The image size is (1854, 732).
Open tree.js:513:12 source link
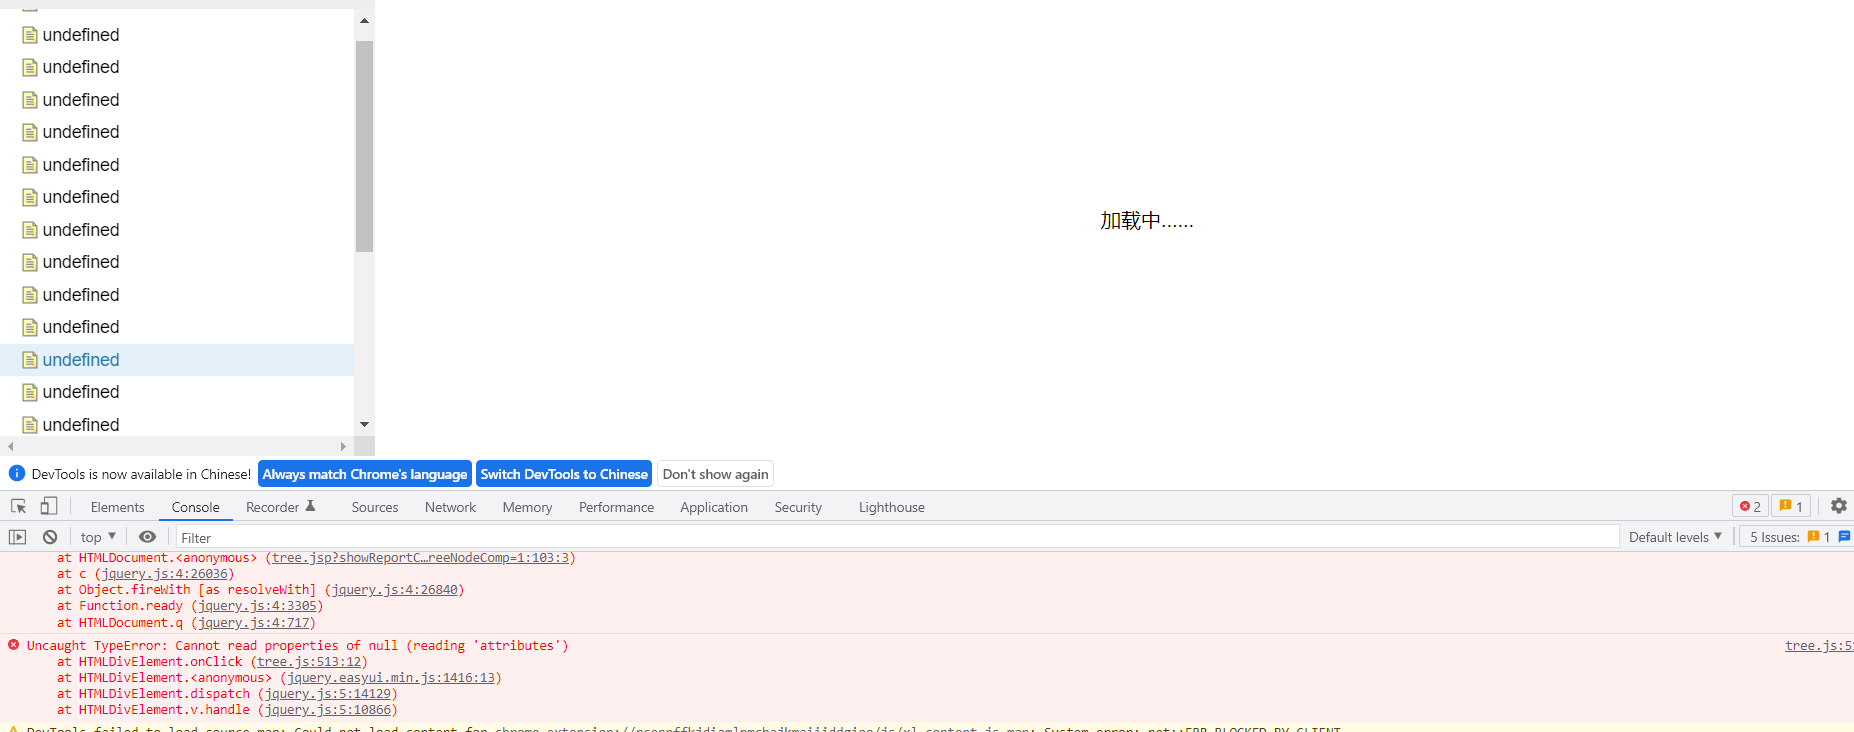(x=309, y=662)
